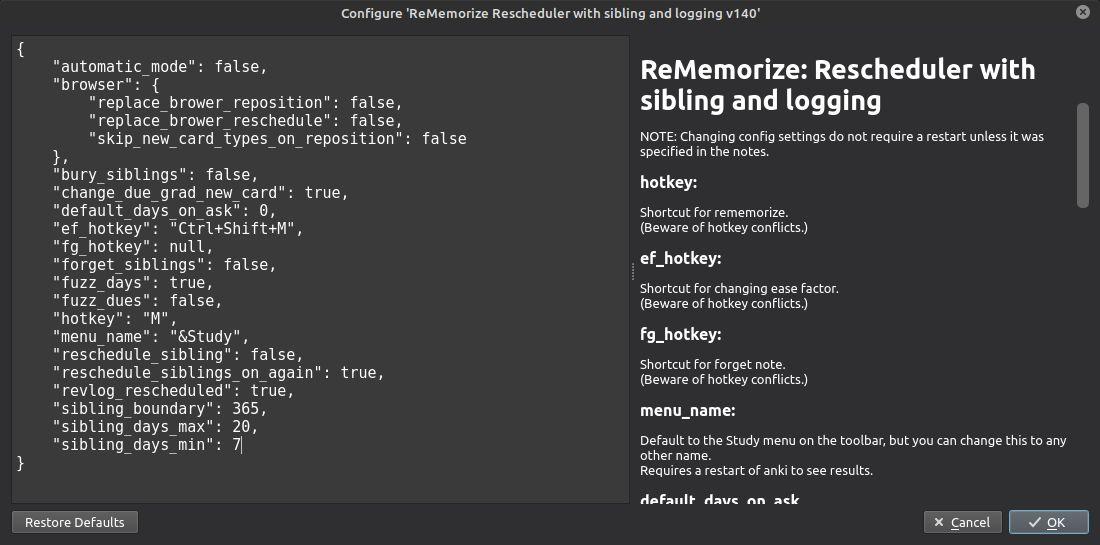This screenshot has height=545, width=1100.
Task: Click the Cancel button
Action: 962,522
